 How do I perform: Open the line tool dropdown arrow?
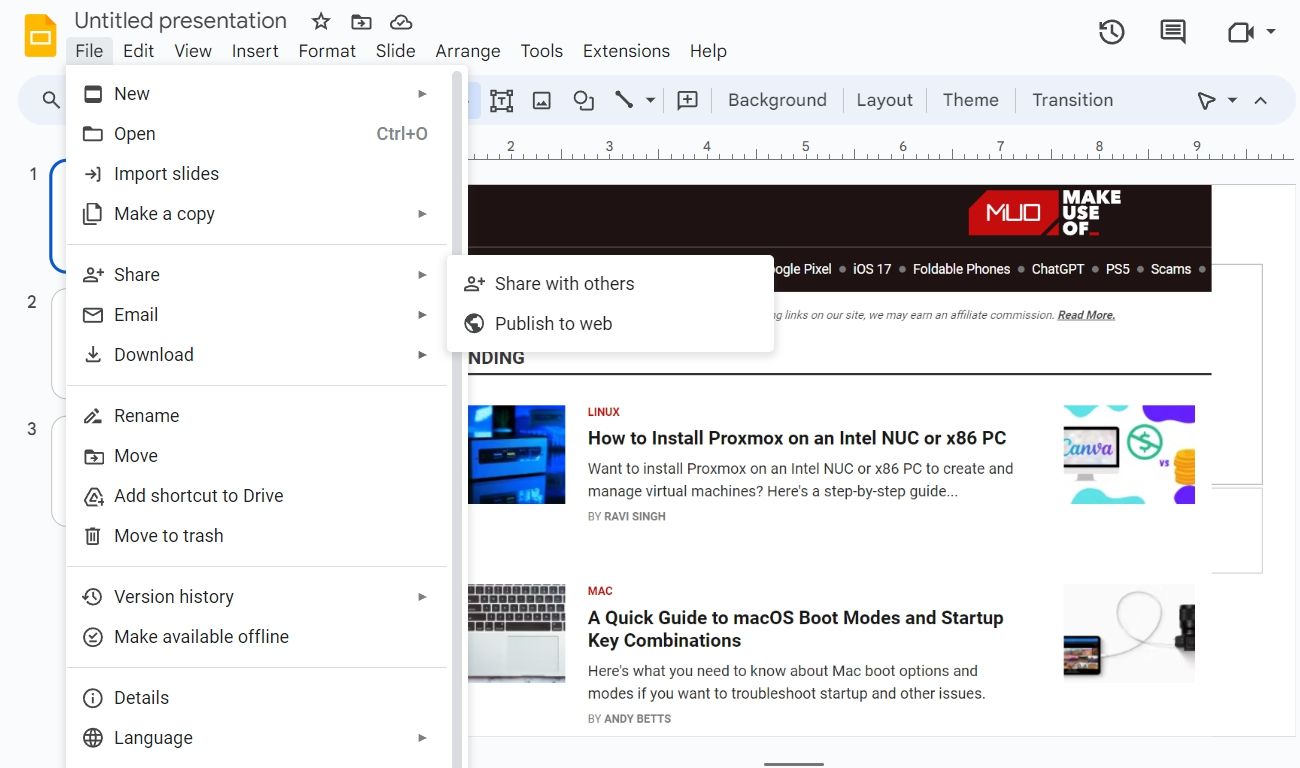pos(650,100)
